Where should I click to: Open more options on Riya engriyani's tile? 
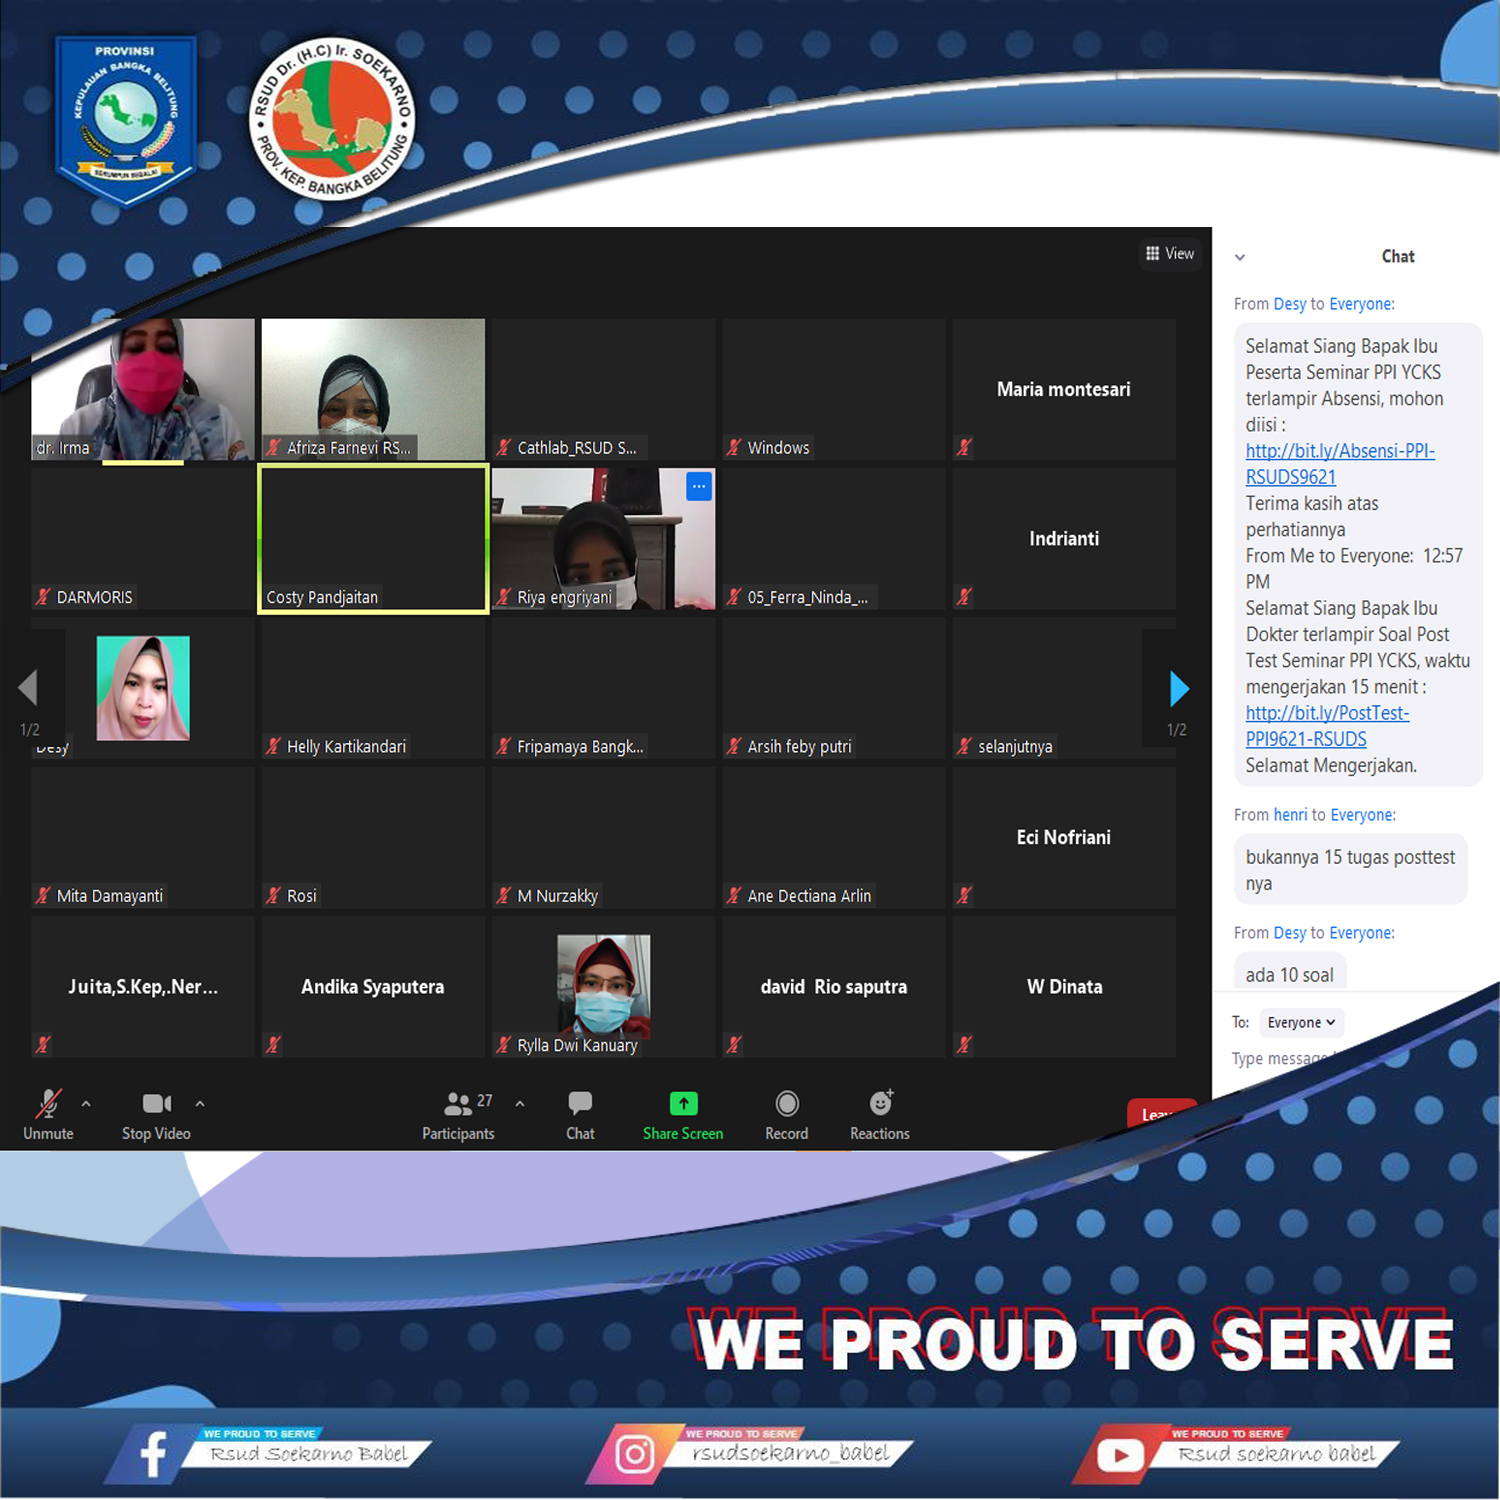coord(698,486)
